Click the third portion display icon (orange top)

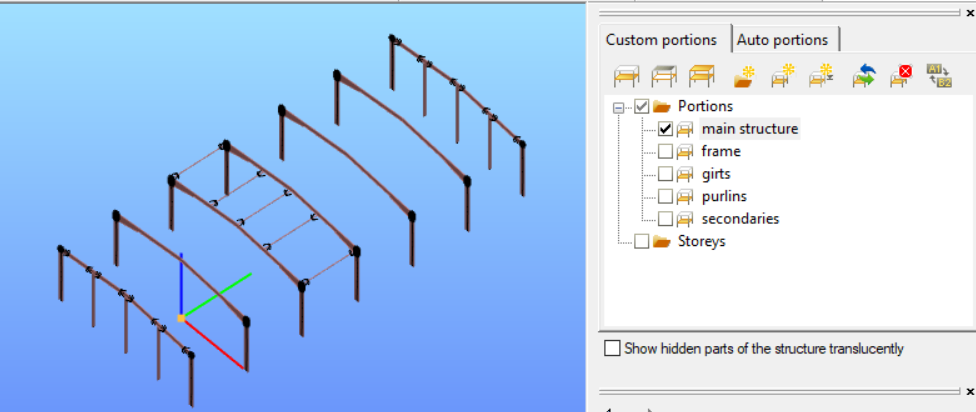pyautogui.click(x=701, y=77)
